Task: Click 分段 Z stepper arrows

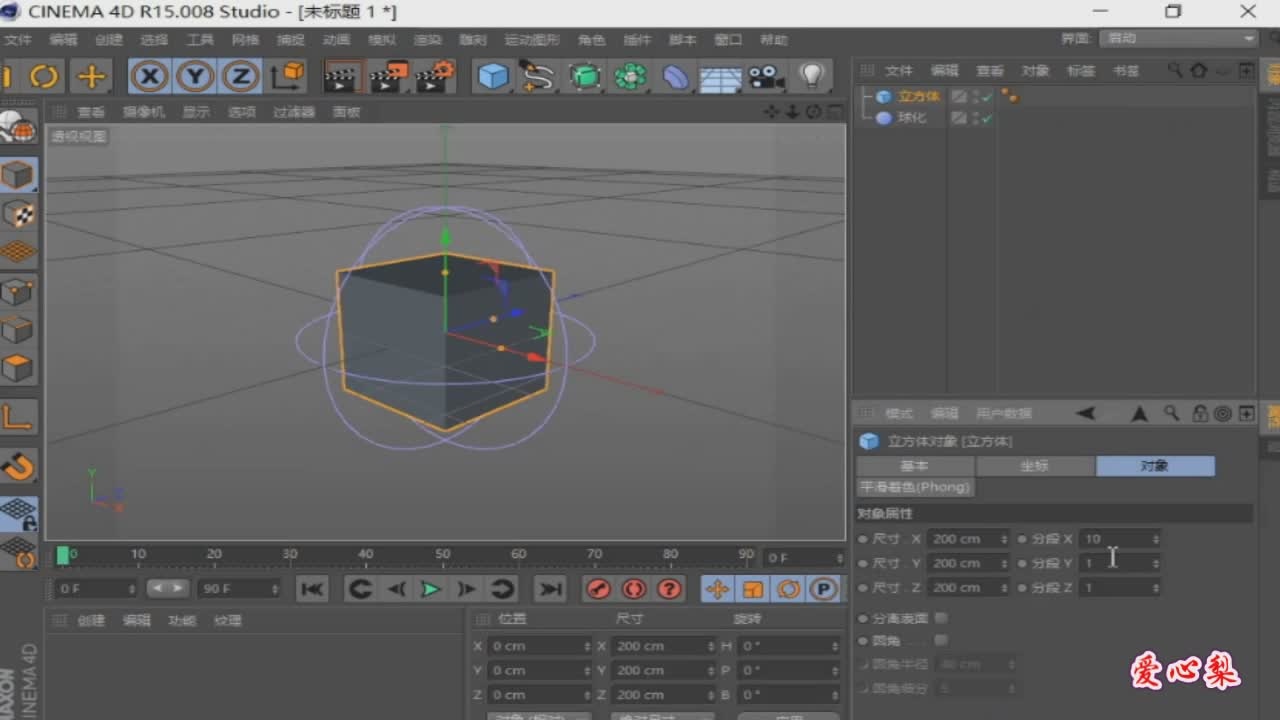Action: 1155,588
